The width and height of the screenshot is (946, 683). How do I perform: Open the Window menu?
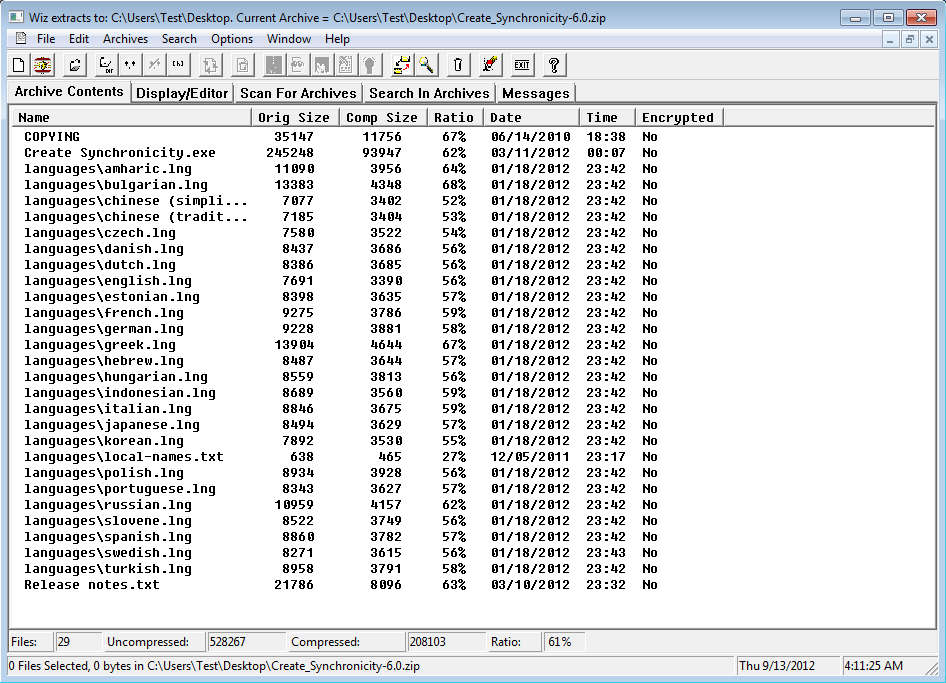tap(288, 39)
